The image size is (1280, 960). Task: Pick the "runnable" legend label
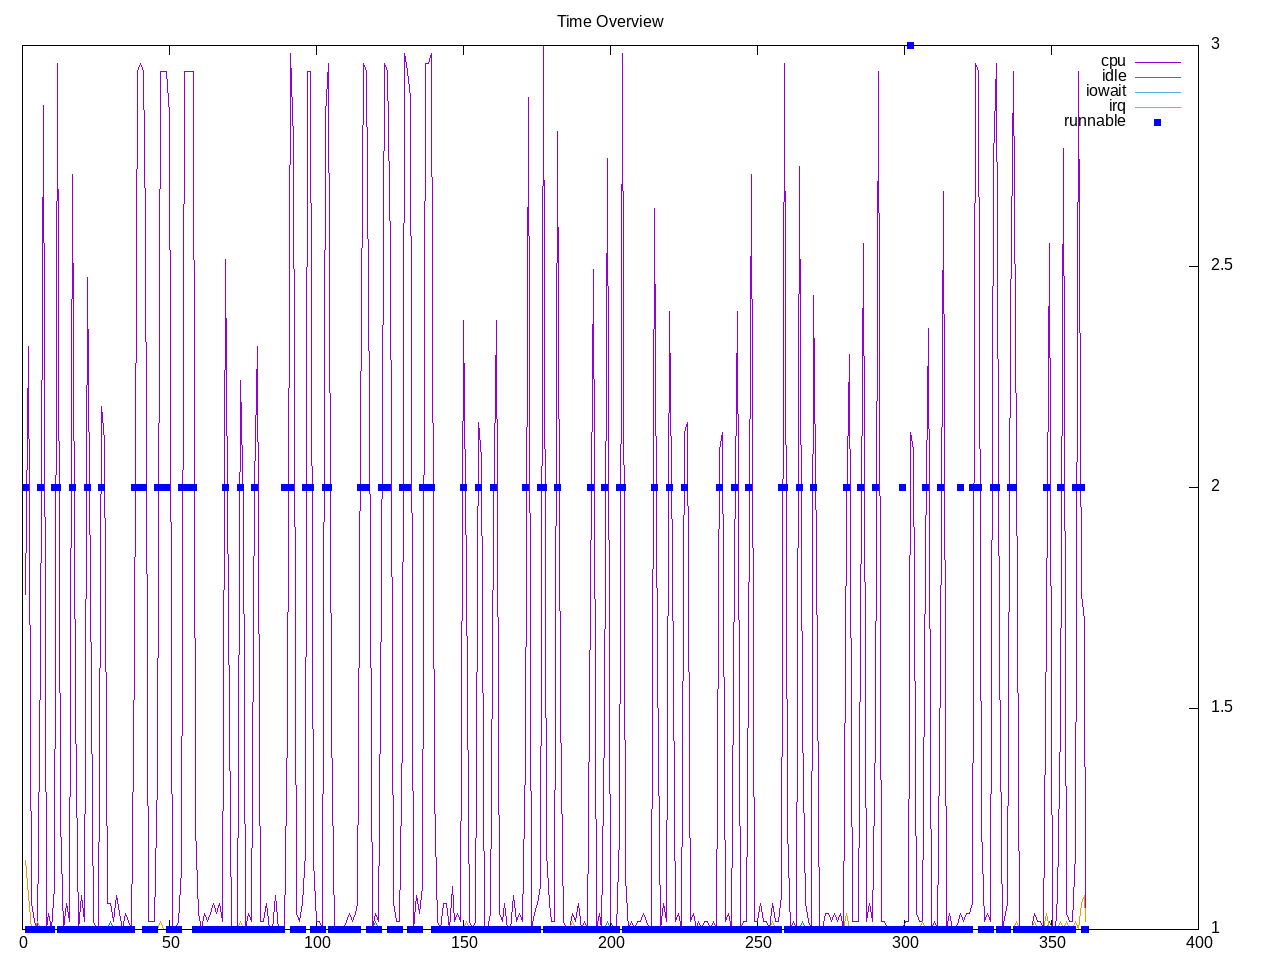point(1094,121)
